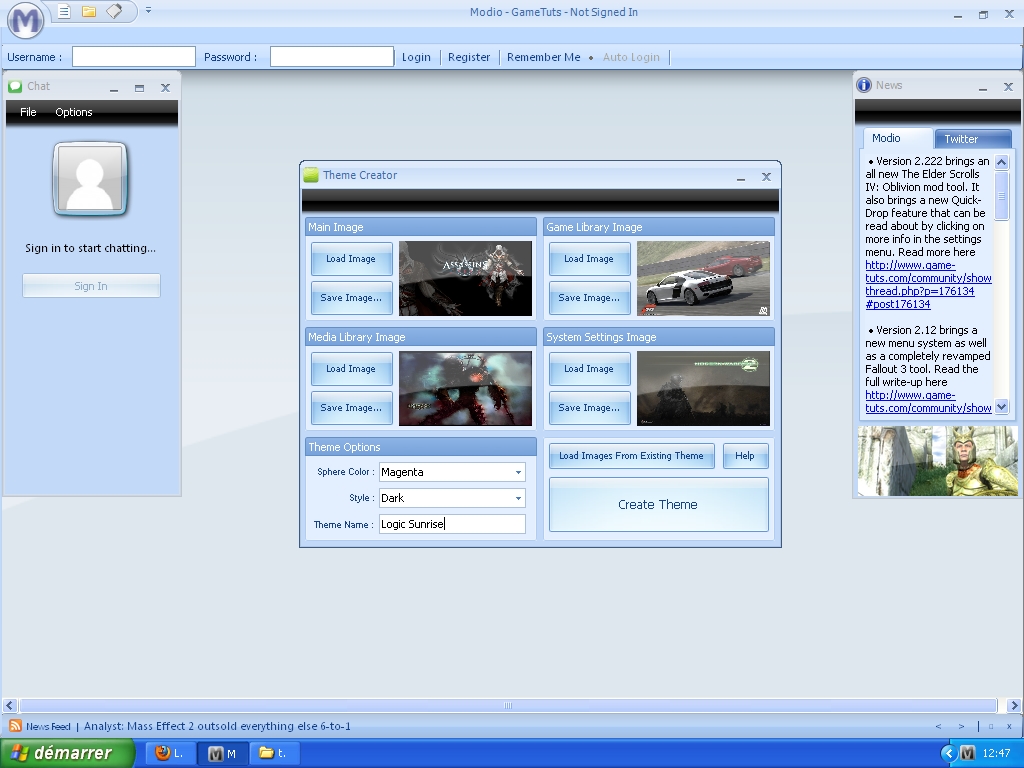This screenshot has height=768, width=1024.
Task: Click the taskbar clock showing 12:47
Action: [997, 753]
